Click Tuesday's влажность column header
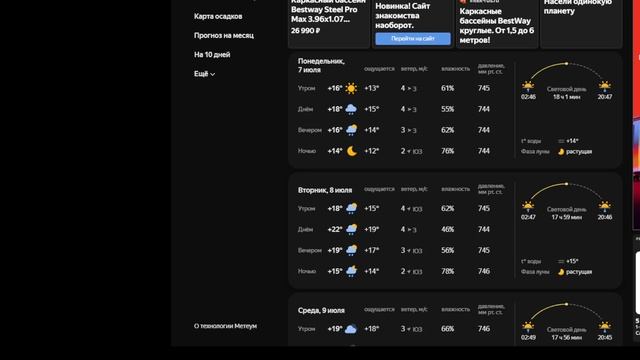Screen dimensions: 640x360 coord(456,189)
